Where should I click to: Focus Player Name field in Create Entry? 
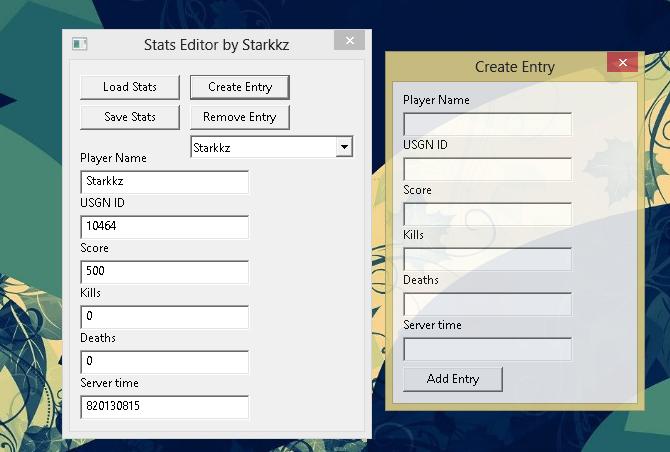point(488,124)
